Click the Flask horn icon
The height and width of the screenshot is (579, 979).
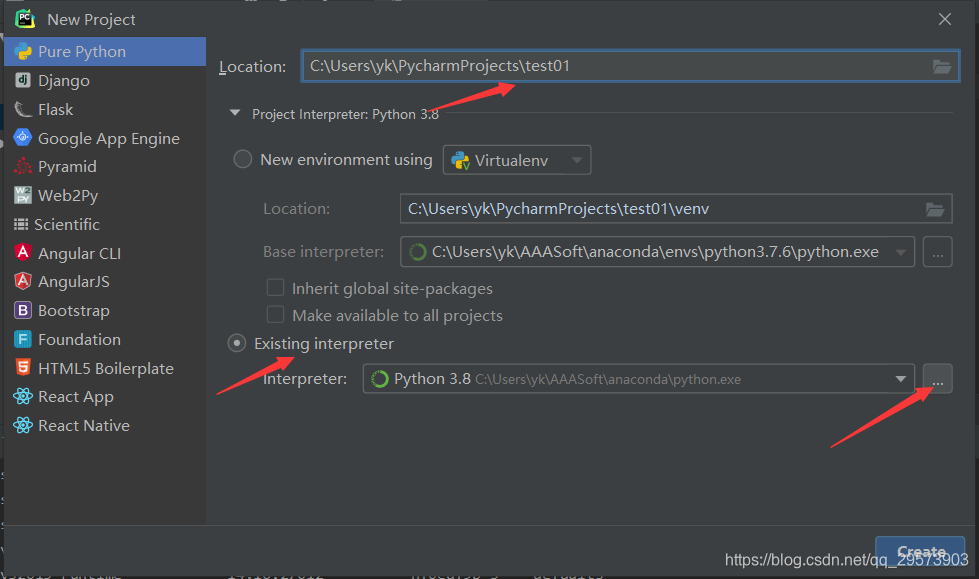(23, 109)
